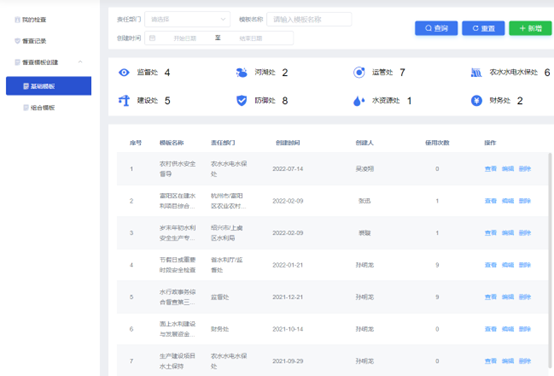Click 删除 in row 1
This screenshot has width=554, height=376.
(x=525, y=169)
